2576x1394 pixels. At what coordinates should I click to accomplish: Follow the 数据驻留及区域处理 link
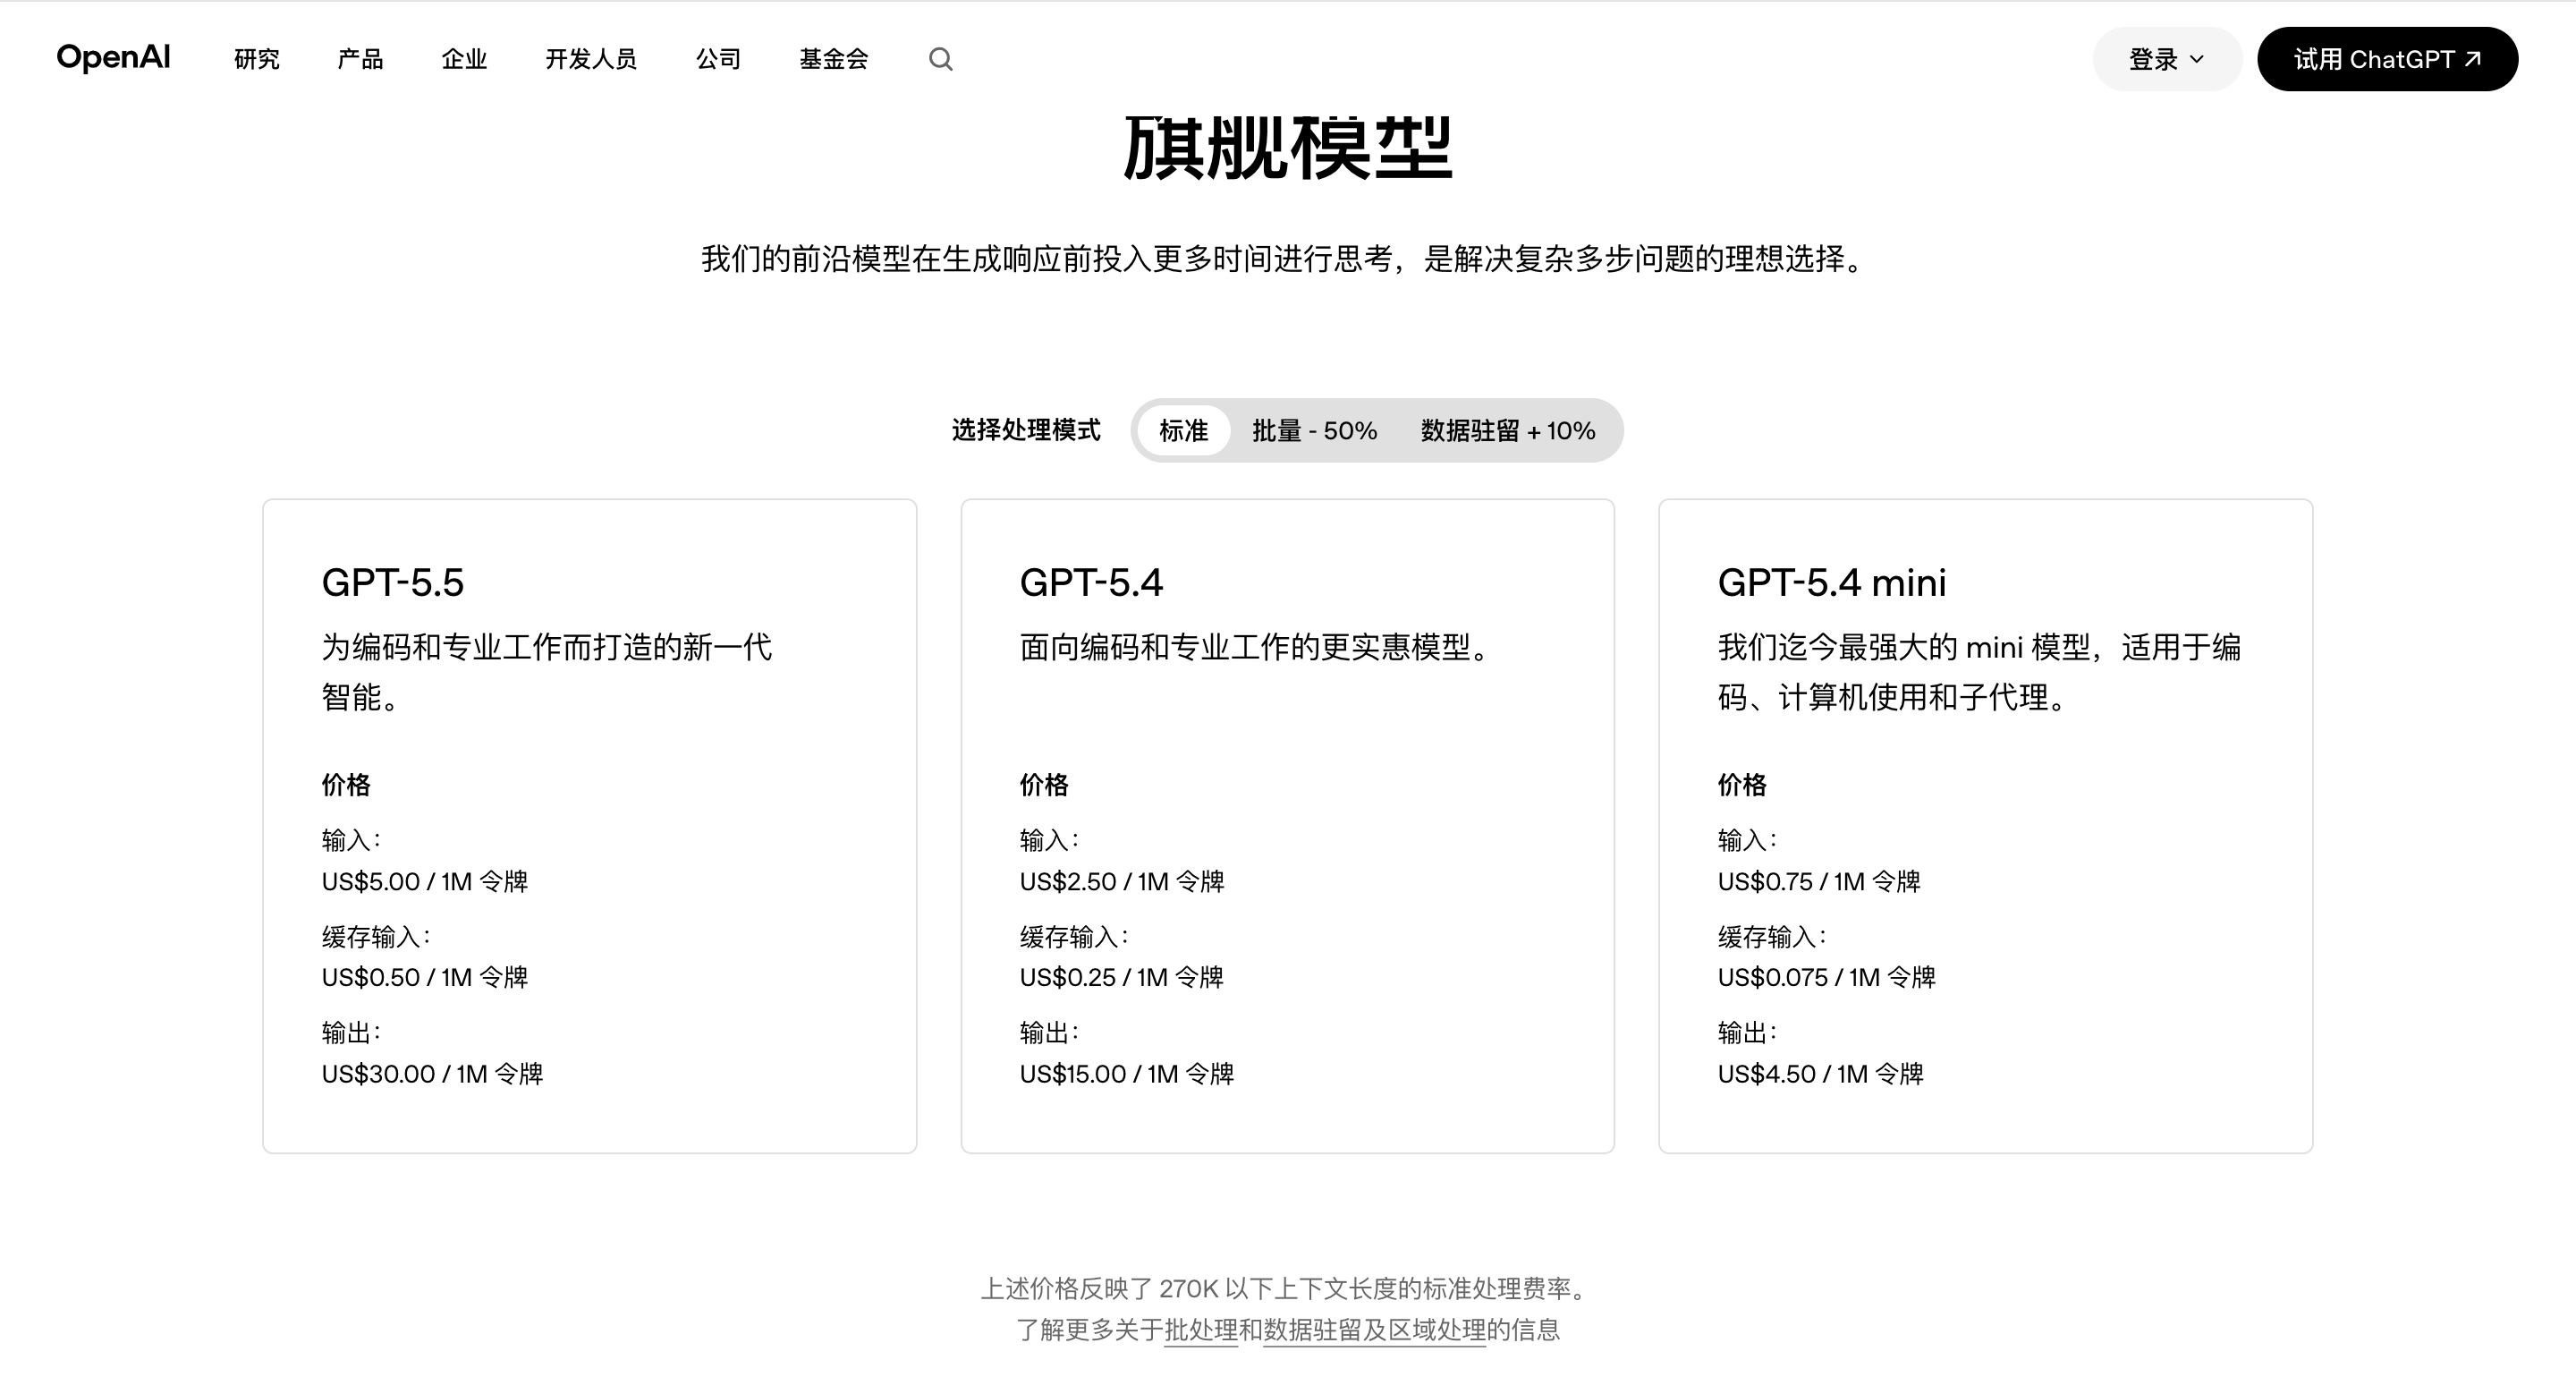(1374, 1329)
